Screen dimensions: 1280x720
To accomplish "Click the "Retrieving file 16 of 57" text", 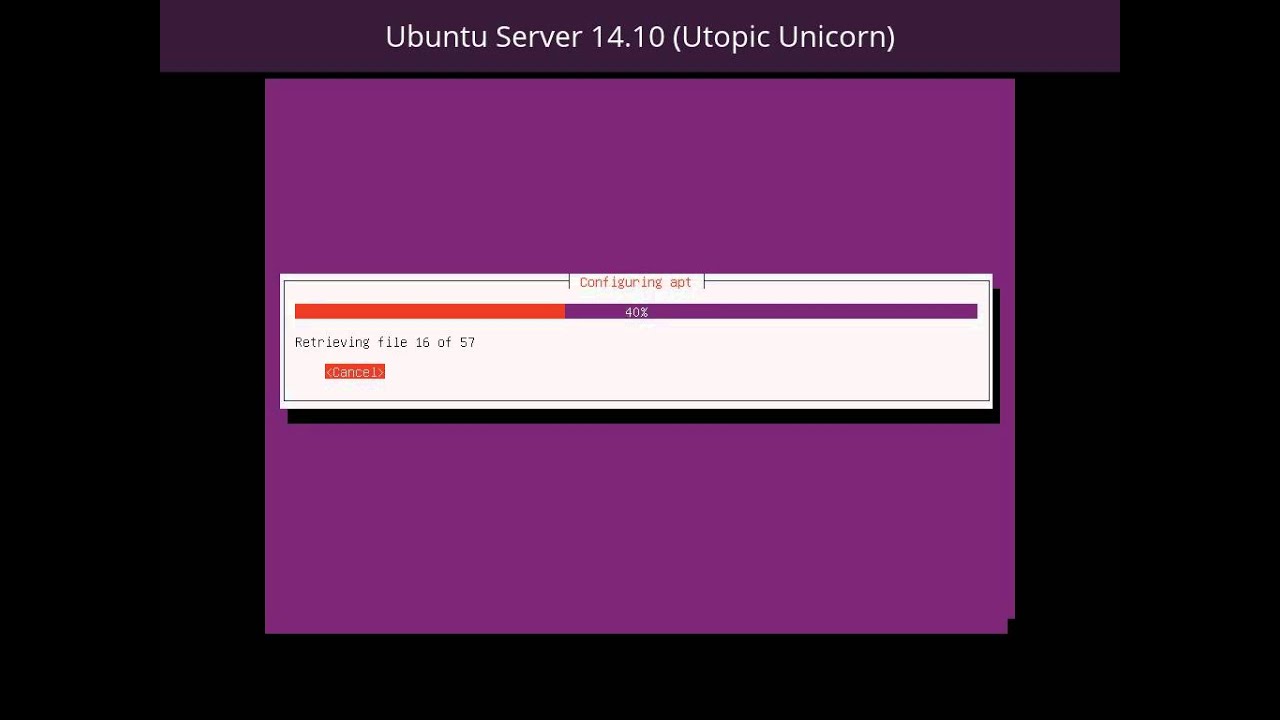I will 385,342.
